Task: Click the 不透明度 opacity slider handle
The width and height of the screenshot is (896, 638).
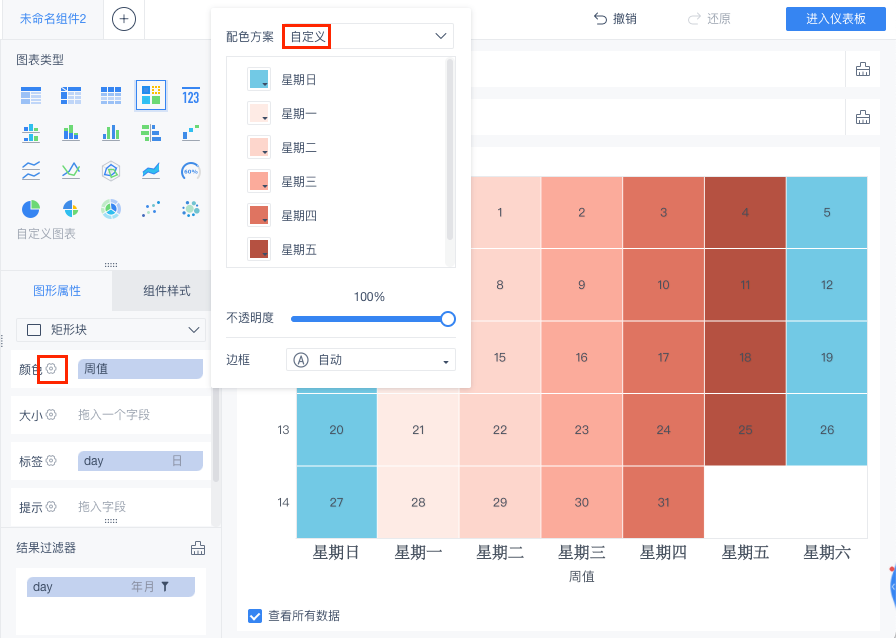Action: 448,319
